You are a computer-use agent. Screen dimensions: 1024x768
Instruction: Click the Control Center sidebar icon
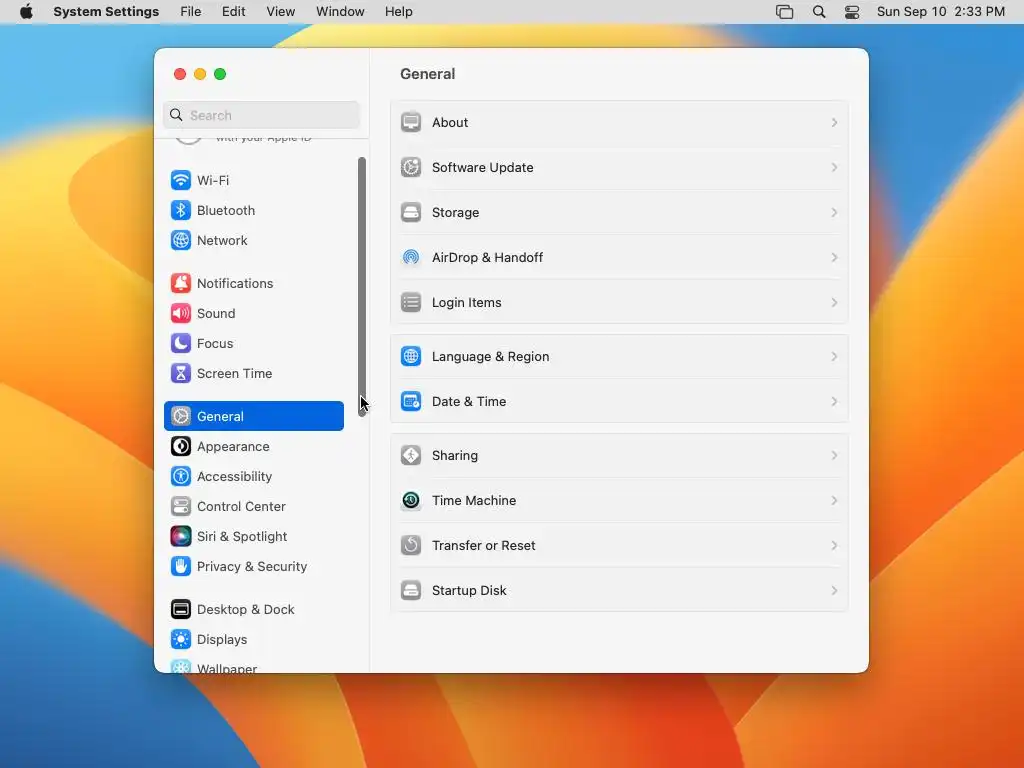(181, 506)
